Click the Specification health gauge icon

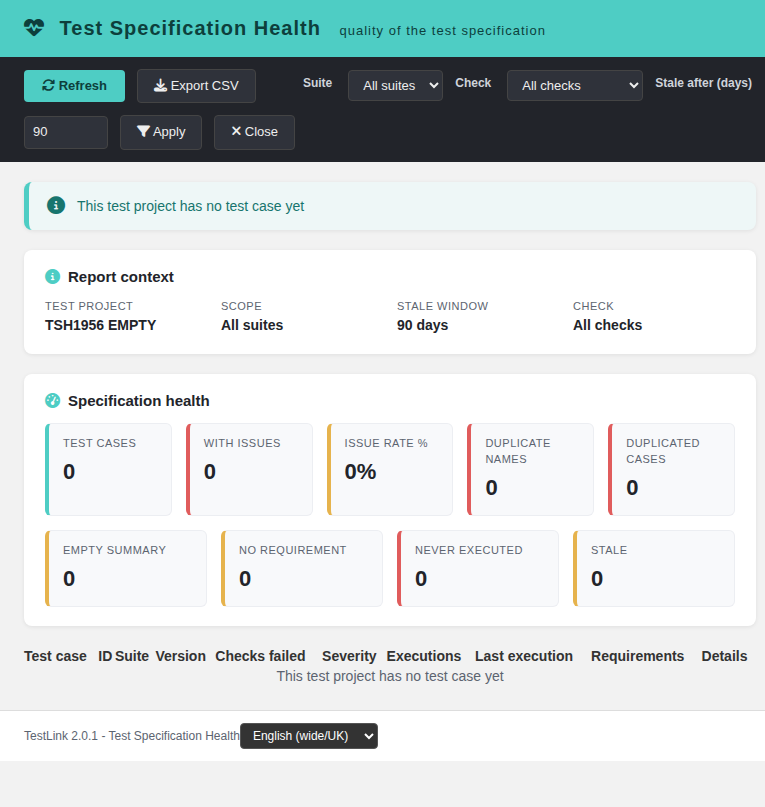click(x=53, y=400)
